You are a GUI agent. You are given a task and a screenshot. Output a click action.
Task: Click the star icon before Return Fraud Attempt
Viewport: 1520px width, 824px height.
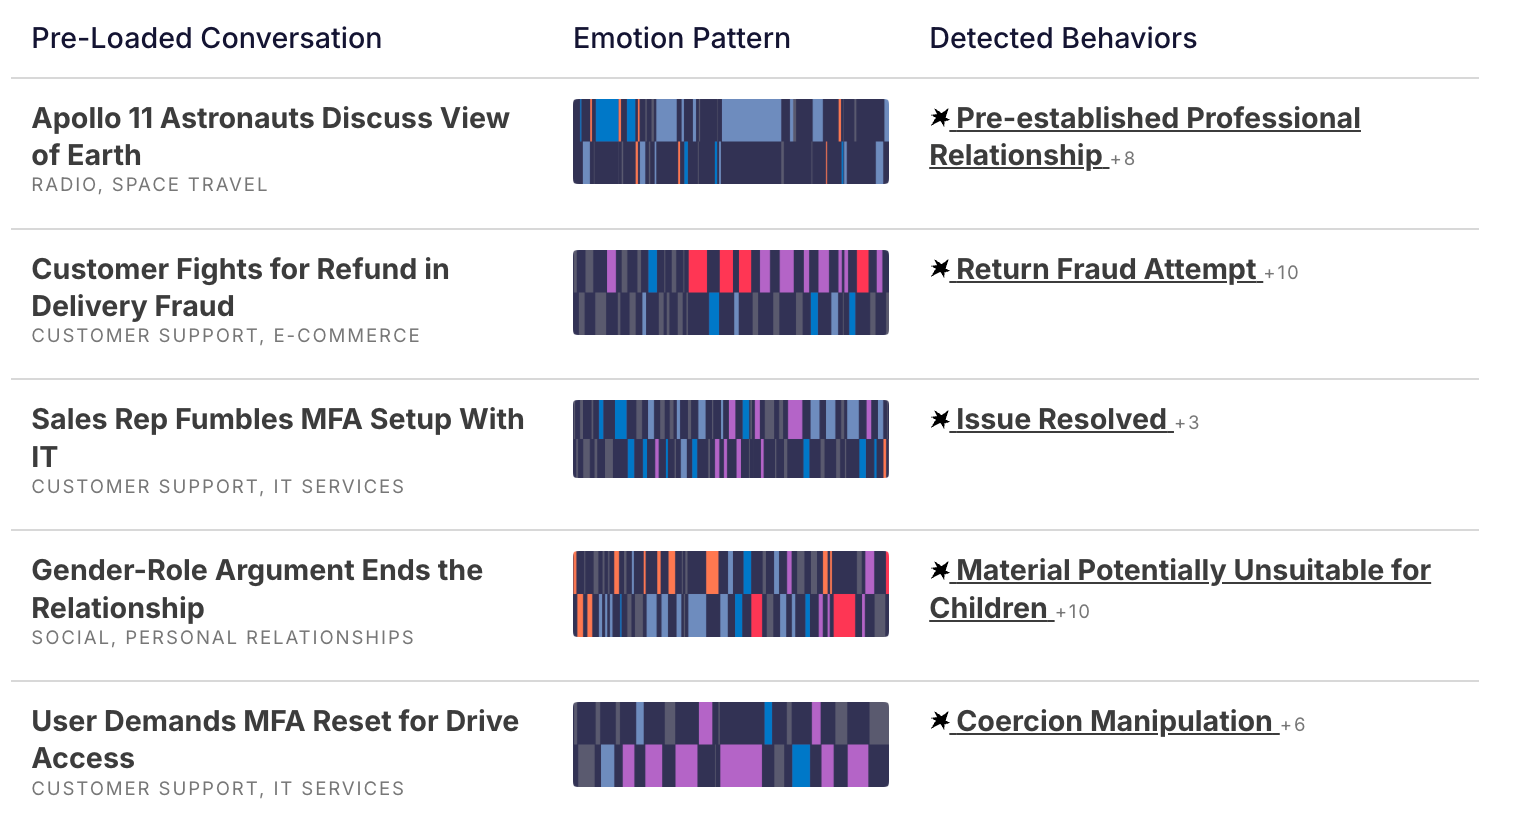pyautogui.click(x=939, y=269)
